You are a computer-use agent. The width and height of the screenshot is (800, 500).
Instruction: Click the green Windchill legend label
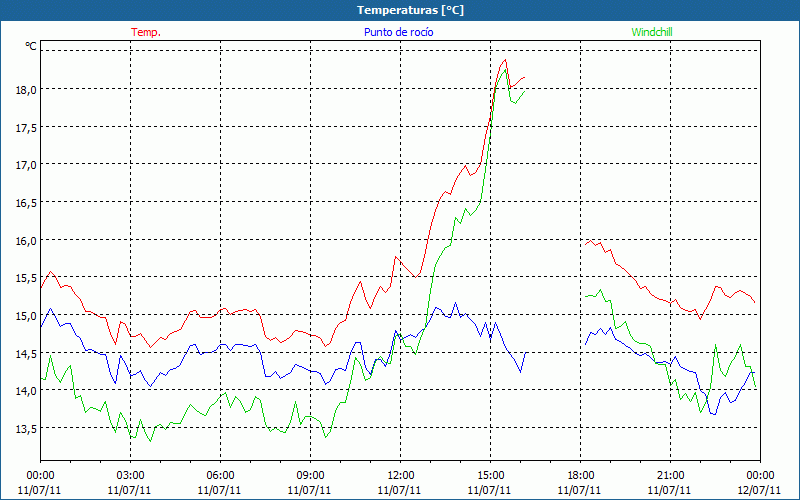pyautogui.click(x=652, y=32)
